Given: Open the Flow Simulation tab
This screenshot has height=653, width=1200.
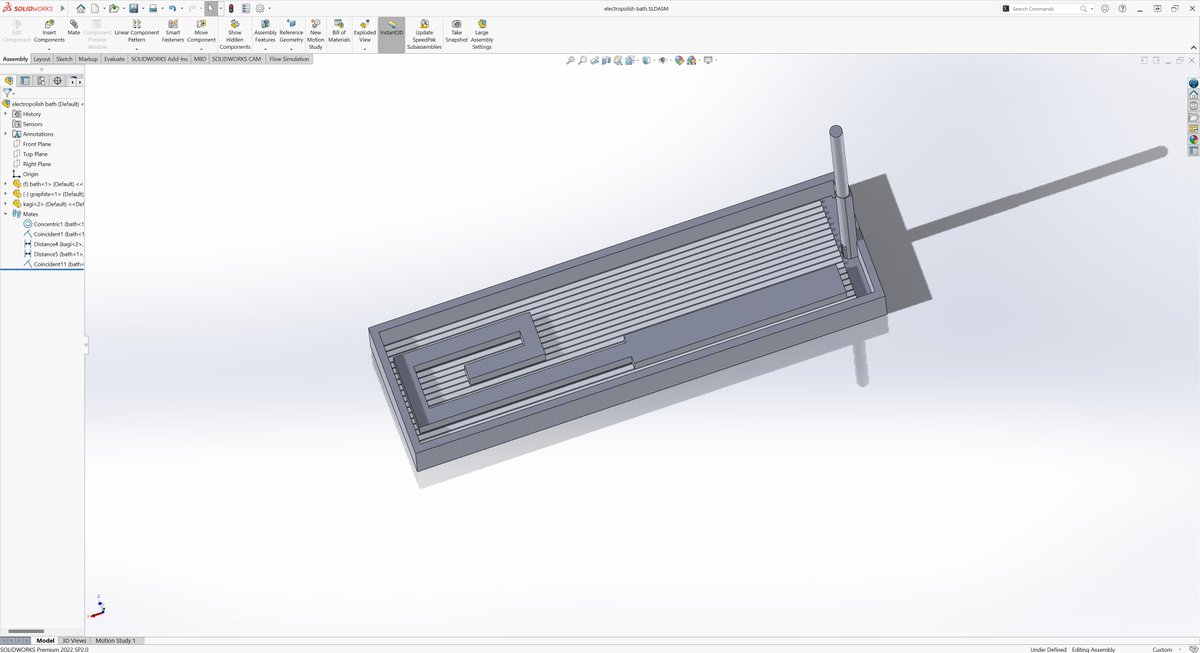Looking at the screenshot, I should tap(289, 59).
